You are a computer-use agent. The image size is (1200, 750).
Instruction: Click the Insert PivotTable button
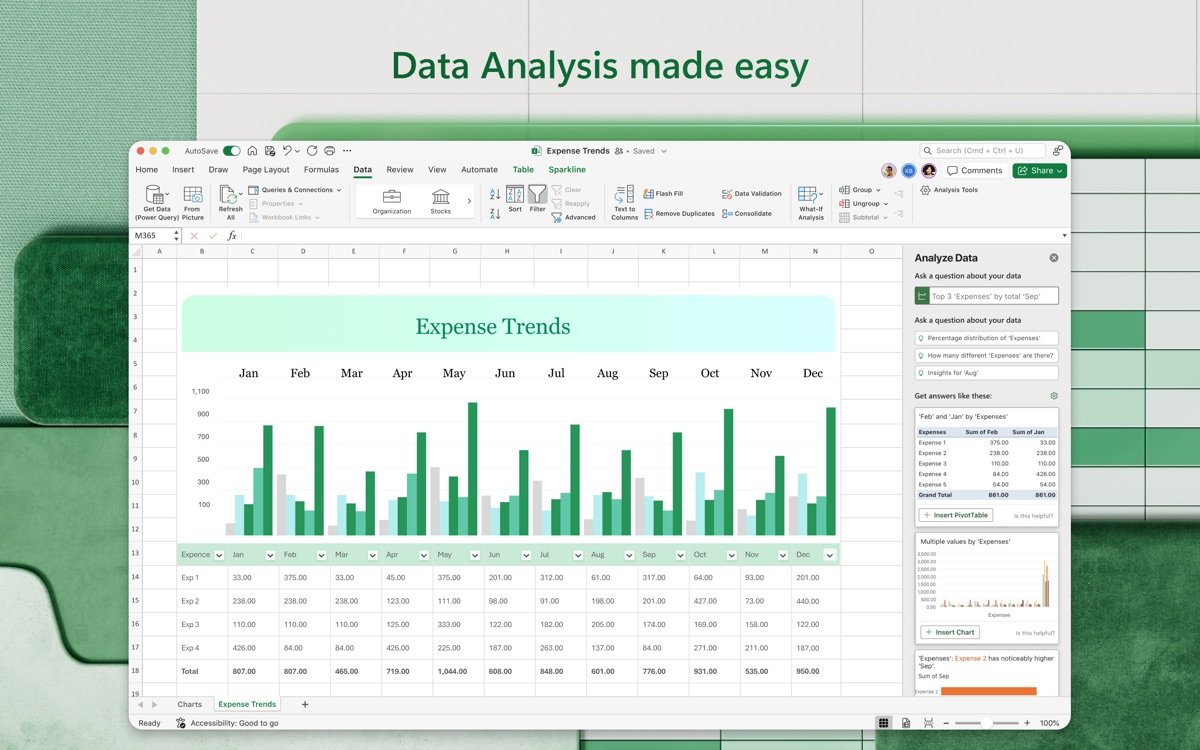(956, 515)
